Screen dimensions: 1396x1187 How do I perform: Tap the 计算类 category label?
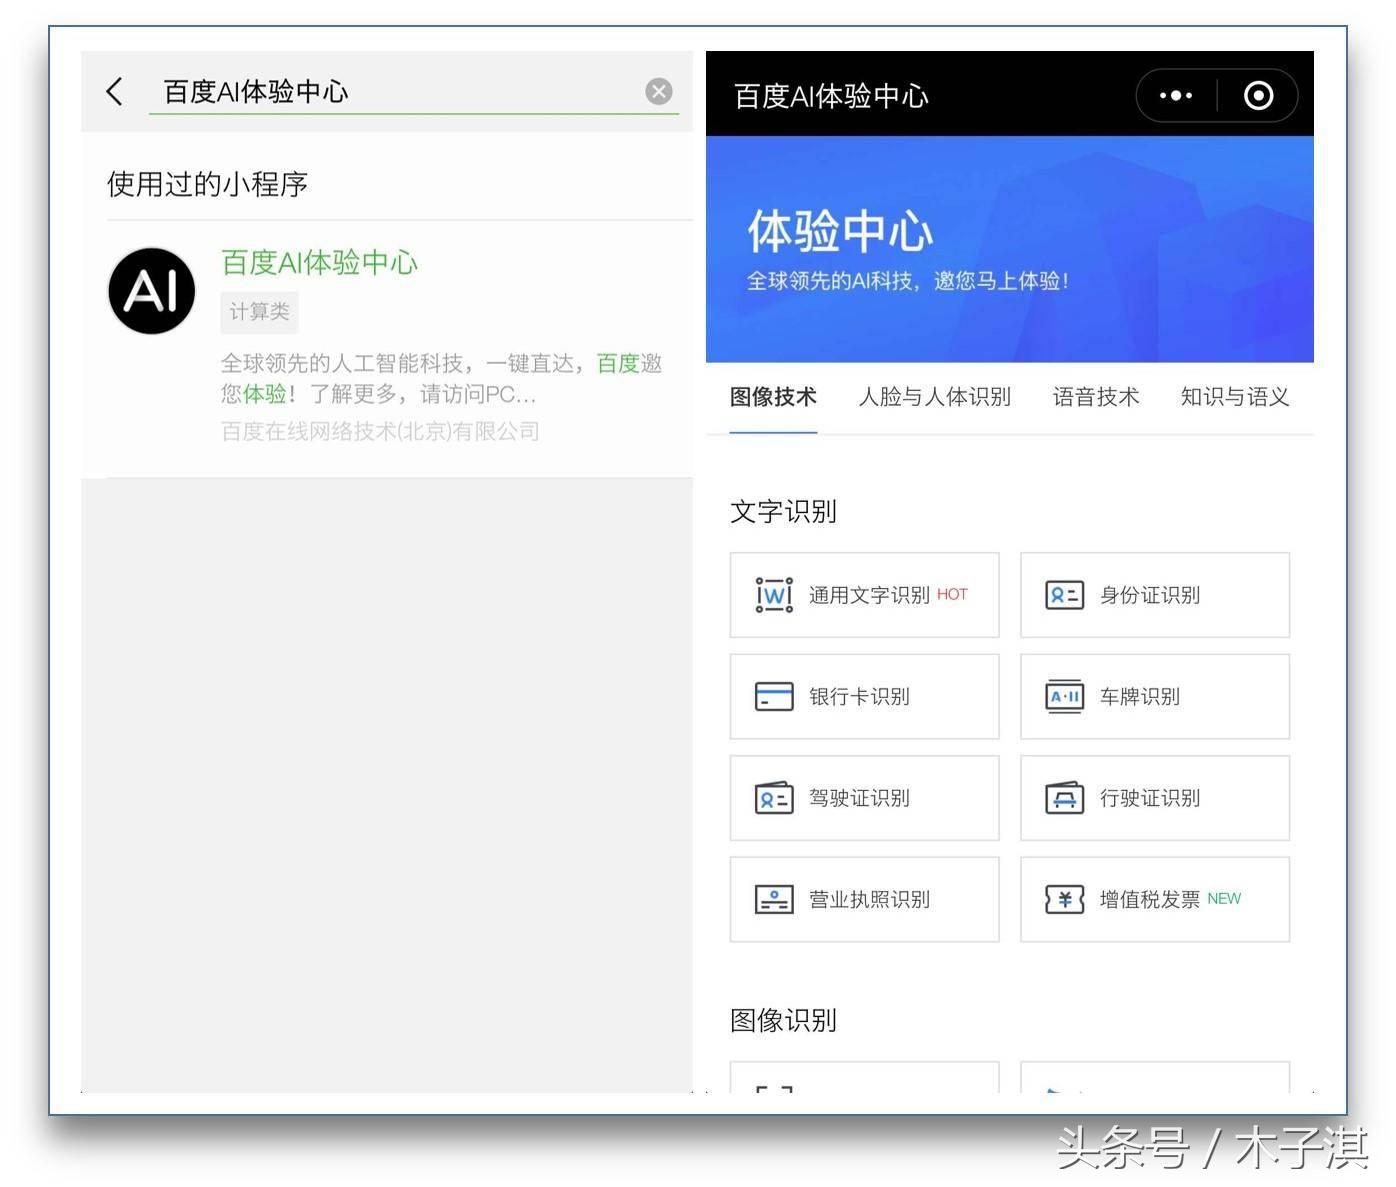258,311
